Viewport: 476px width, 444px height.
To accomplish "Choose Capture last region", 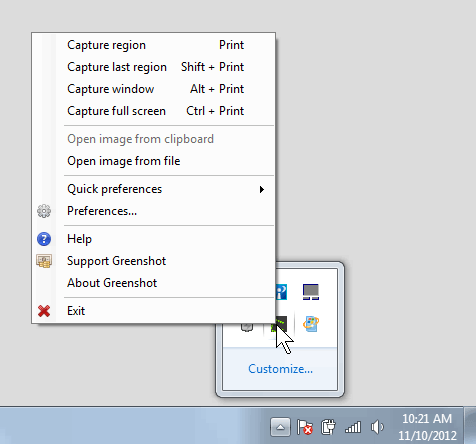I will (x=154, y=67).
